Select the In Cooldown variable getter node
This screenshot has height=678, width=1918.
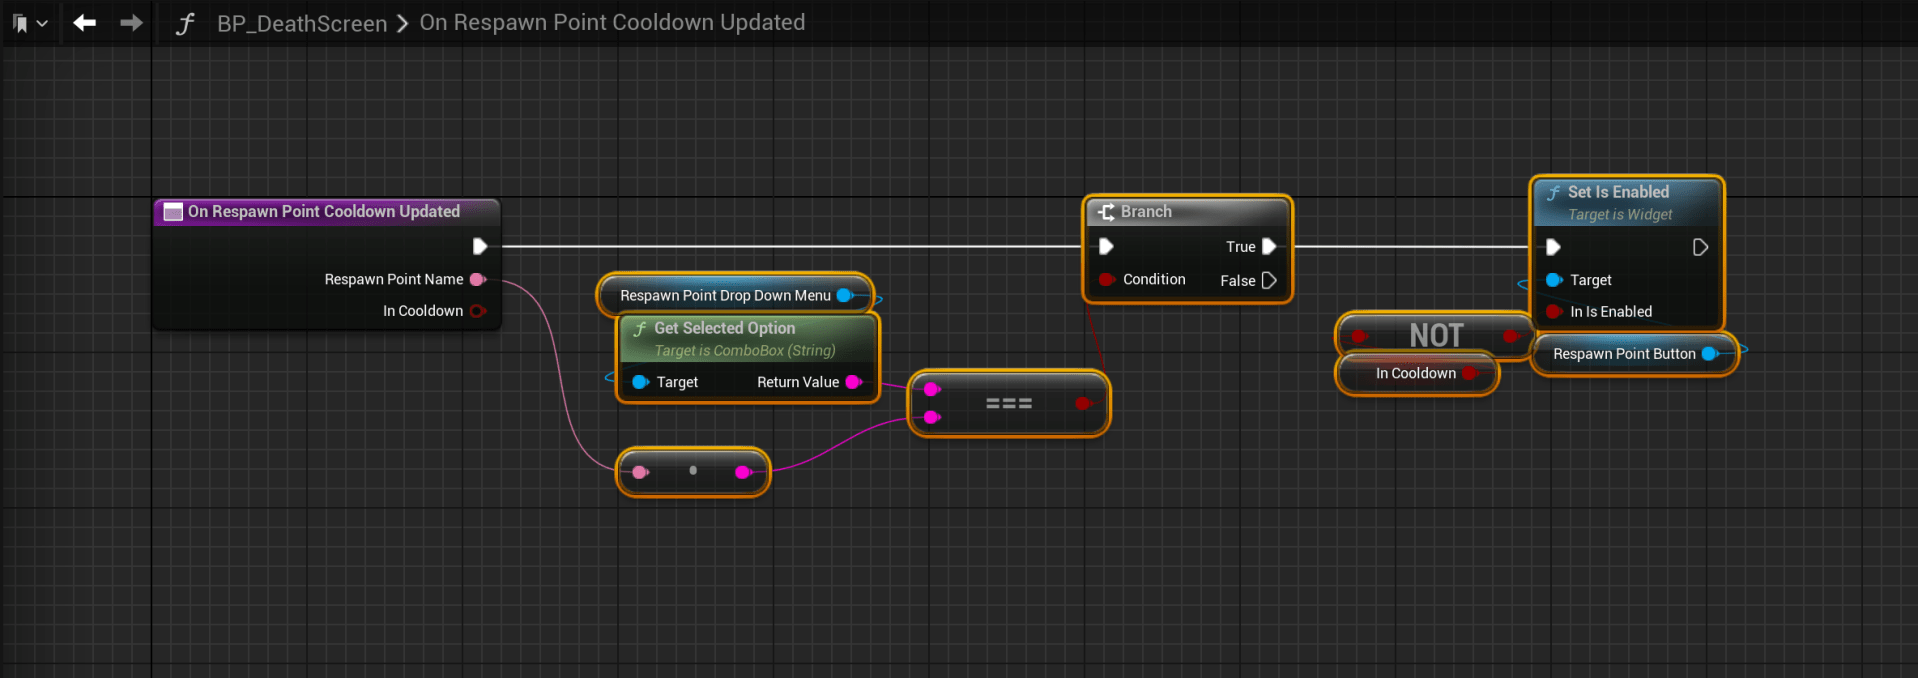pyautogui.click(x=1417, y=373)
